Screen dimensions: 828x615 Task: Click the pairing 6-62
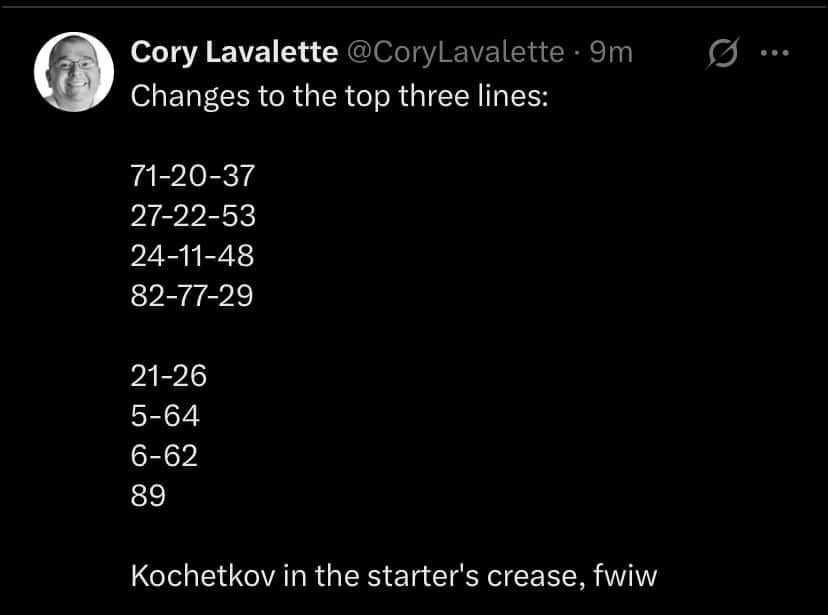(x=159, y=455)
